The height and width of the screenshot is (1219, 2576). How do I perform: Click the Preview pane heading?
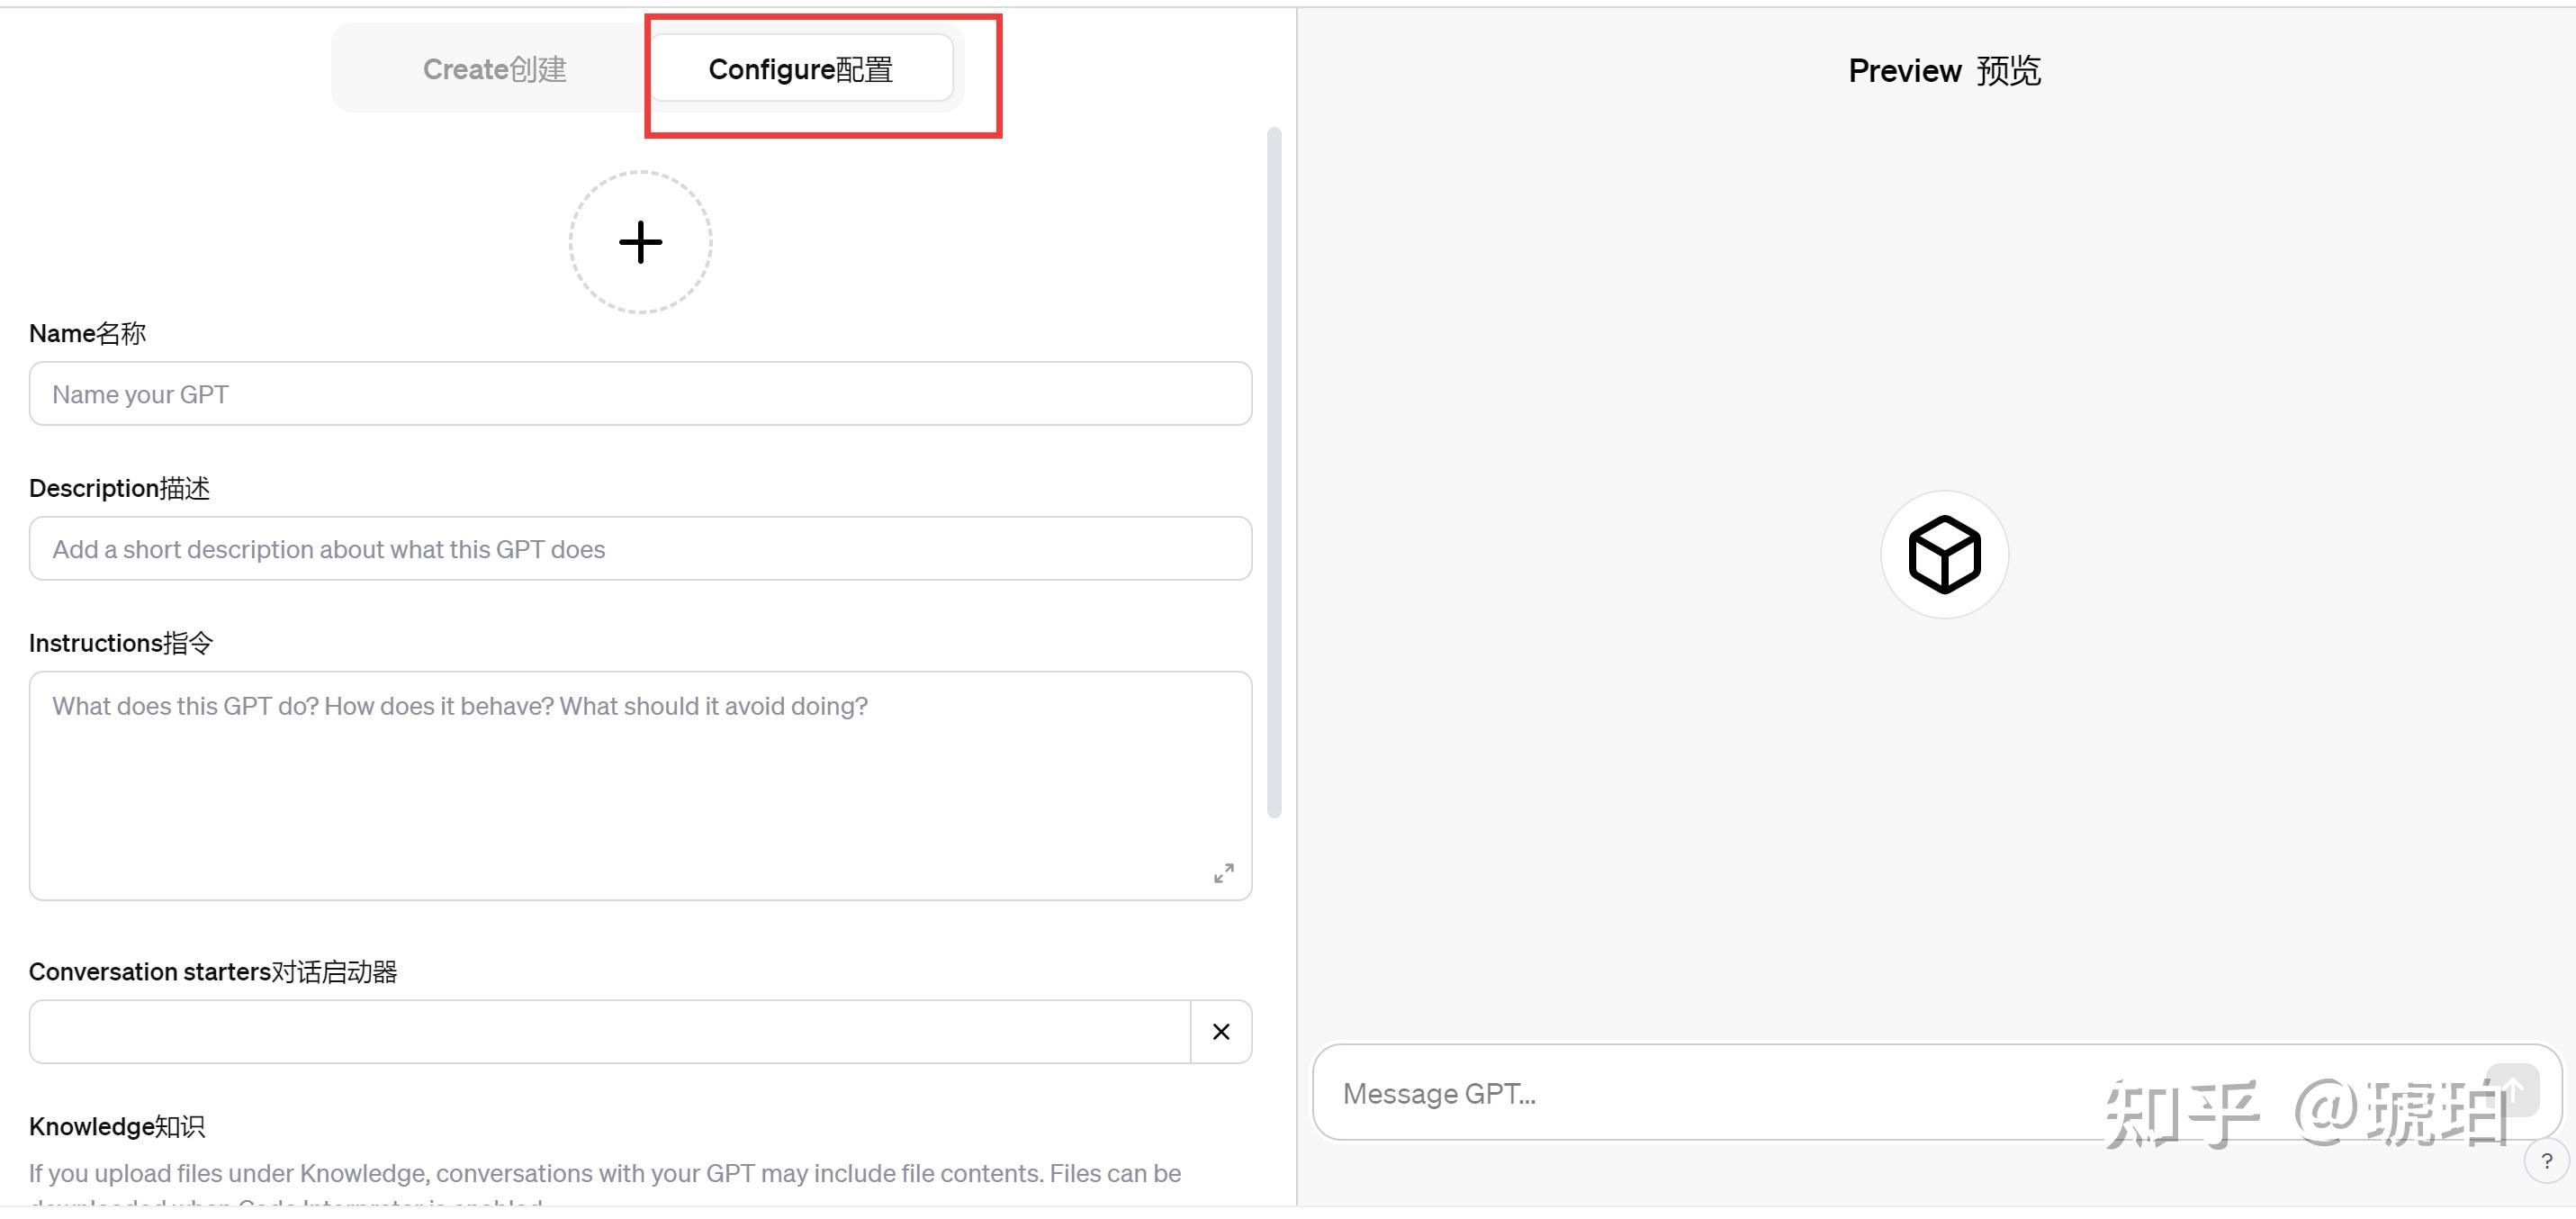coord(1944,71)
